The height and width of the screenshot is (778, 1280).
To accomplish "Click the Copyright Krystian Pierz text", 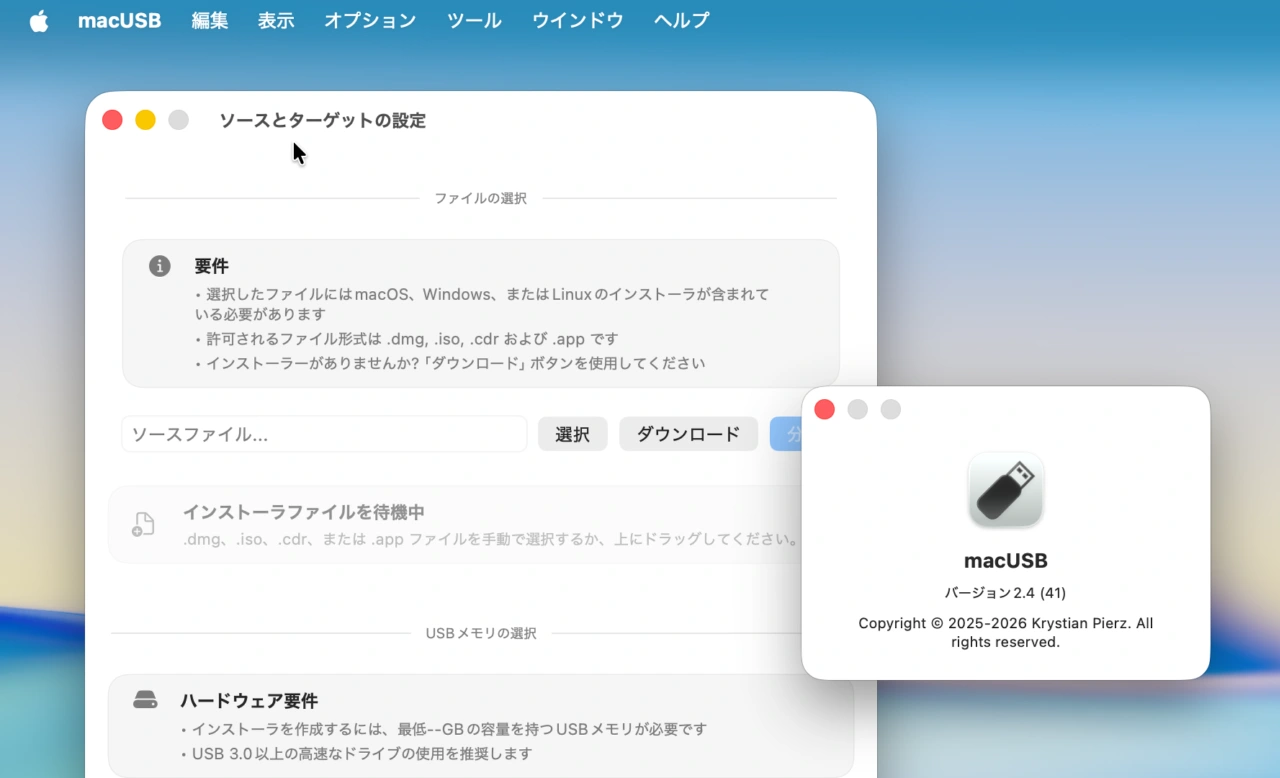I will click(x=1006, y=632).
